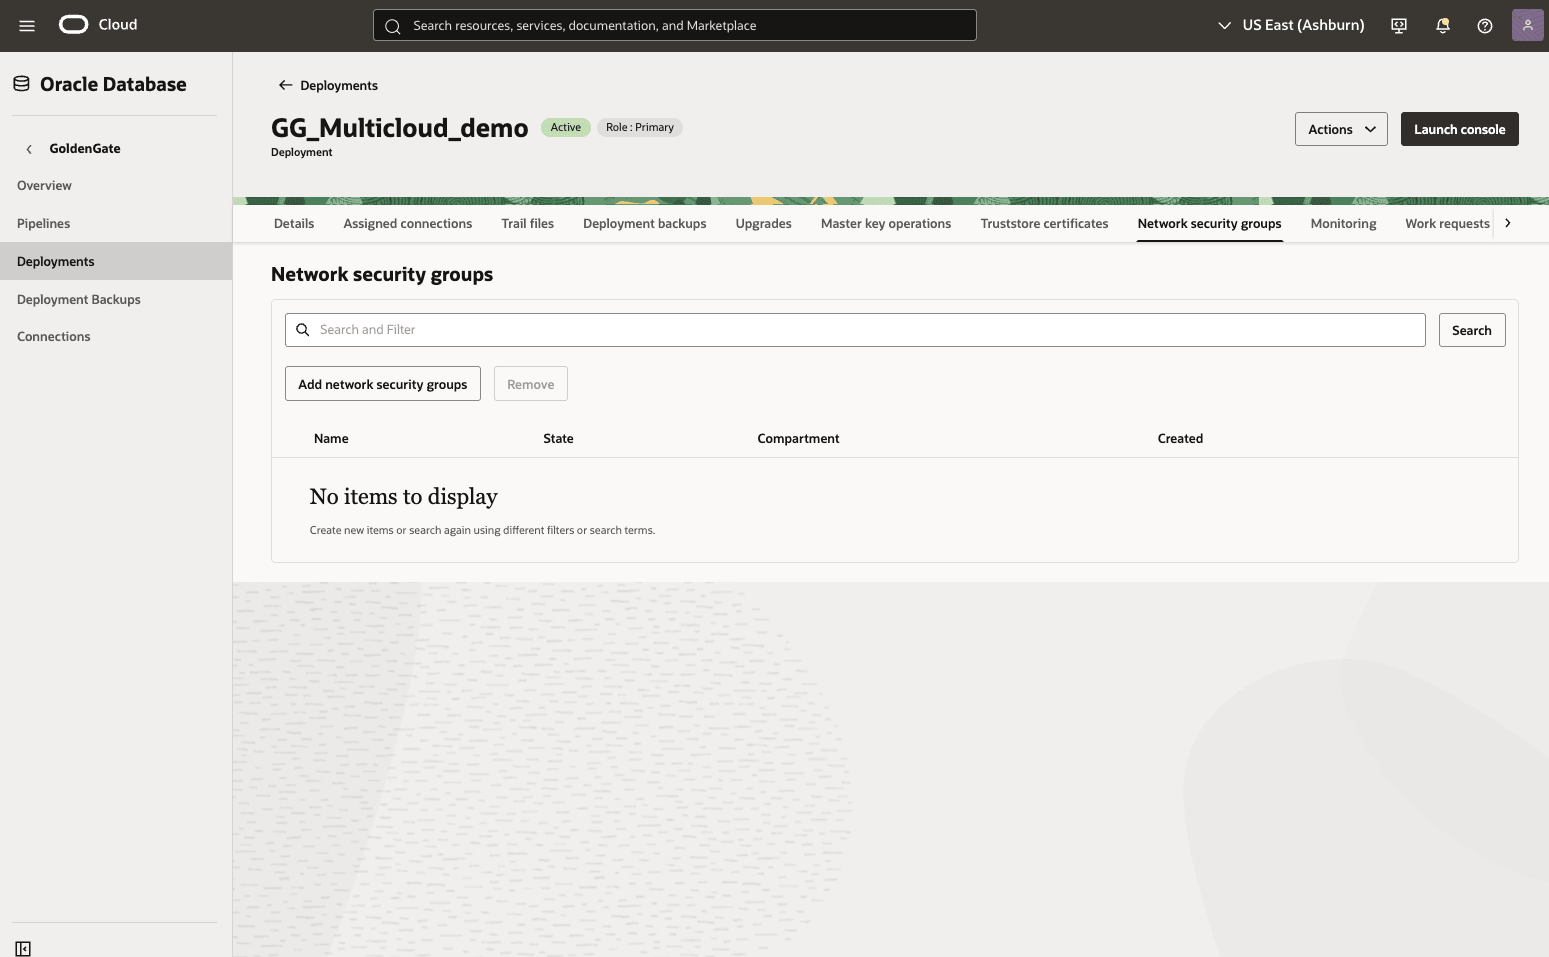Open the notifications bell

(x=1441, y=25)
